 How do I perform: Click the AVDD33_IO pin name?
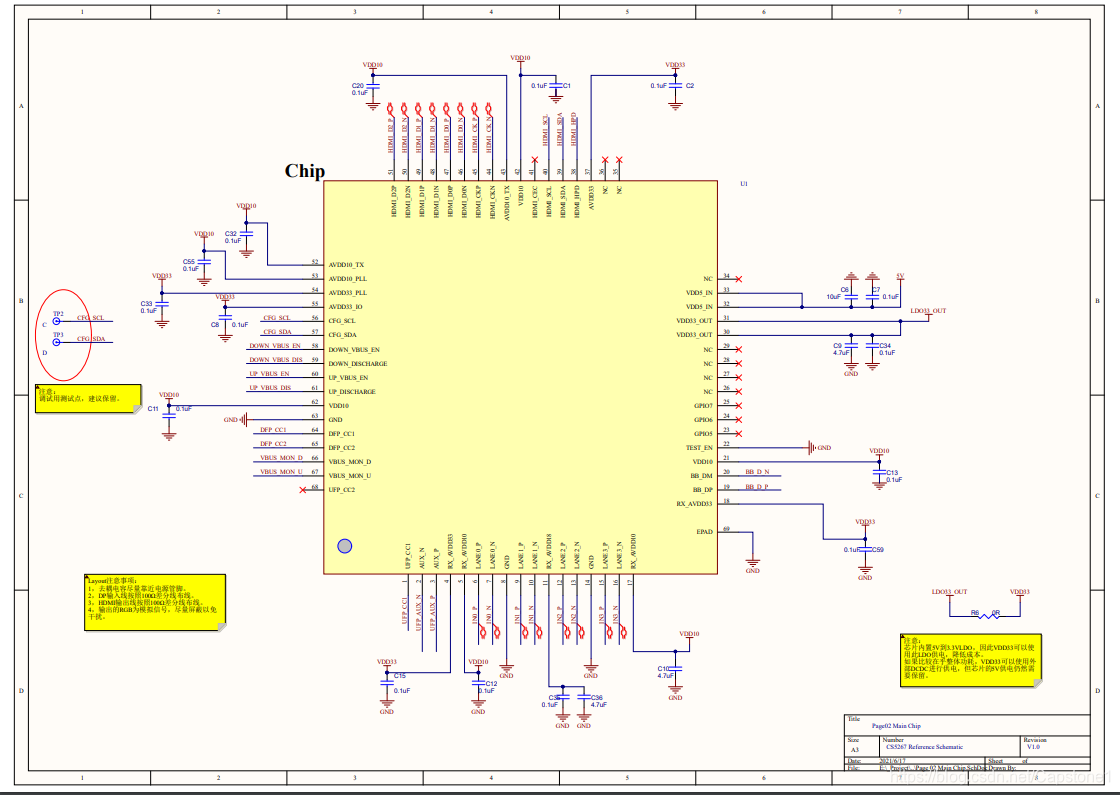point(346,307)
